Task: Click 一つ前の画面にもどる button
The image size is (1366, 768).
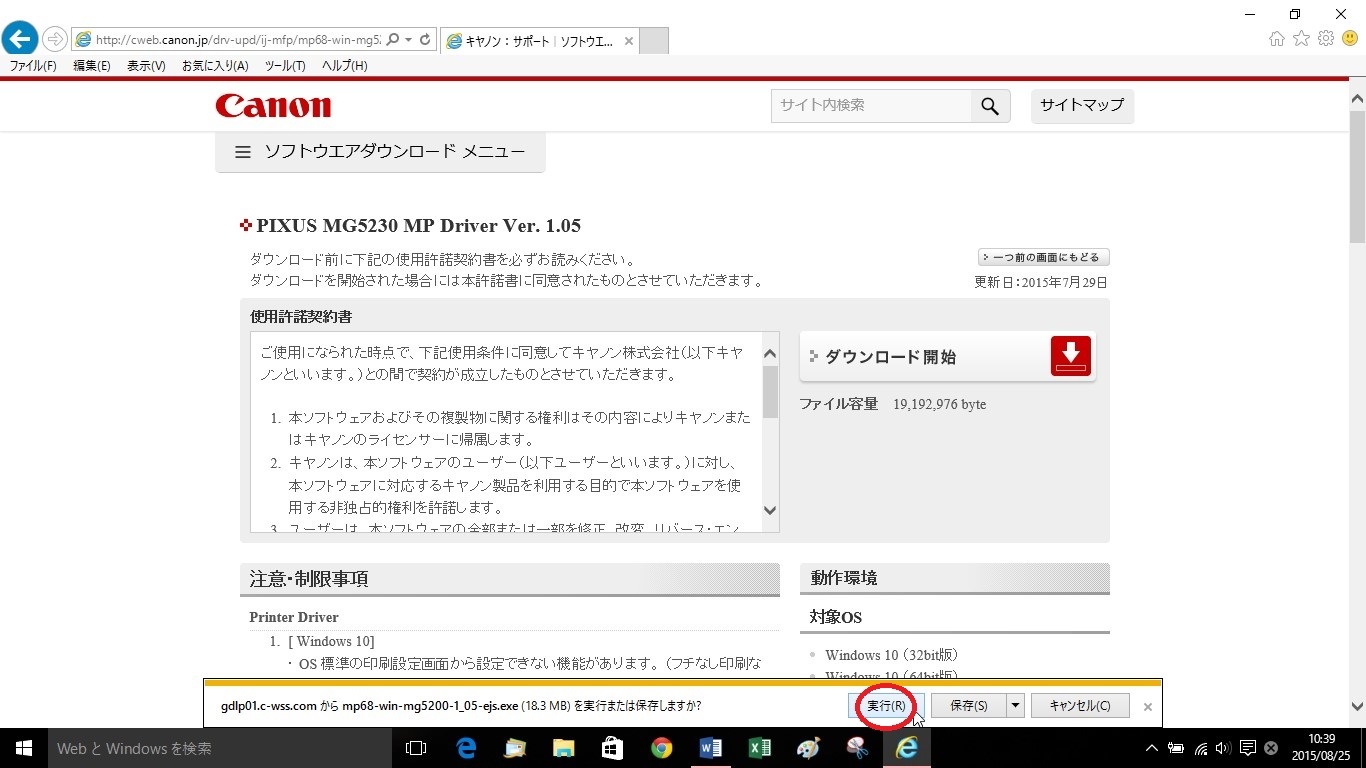Action: tap(1044, 258)
